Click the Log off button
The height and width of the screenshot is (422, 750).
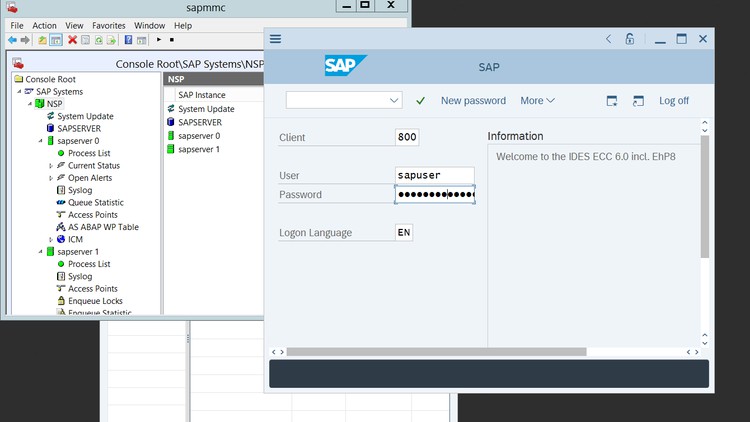pyautogui.click(x=674, y=101)
